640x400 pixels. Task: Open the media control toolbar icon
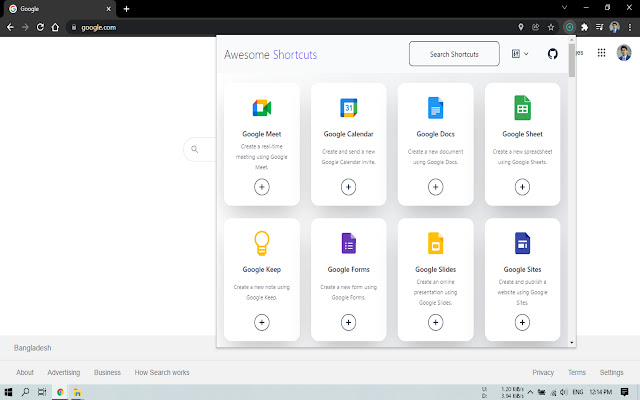pyautogui.click(x=600, y=27)
